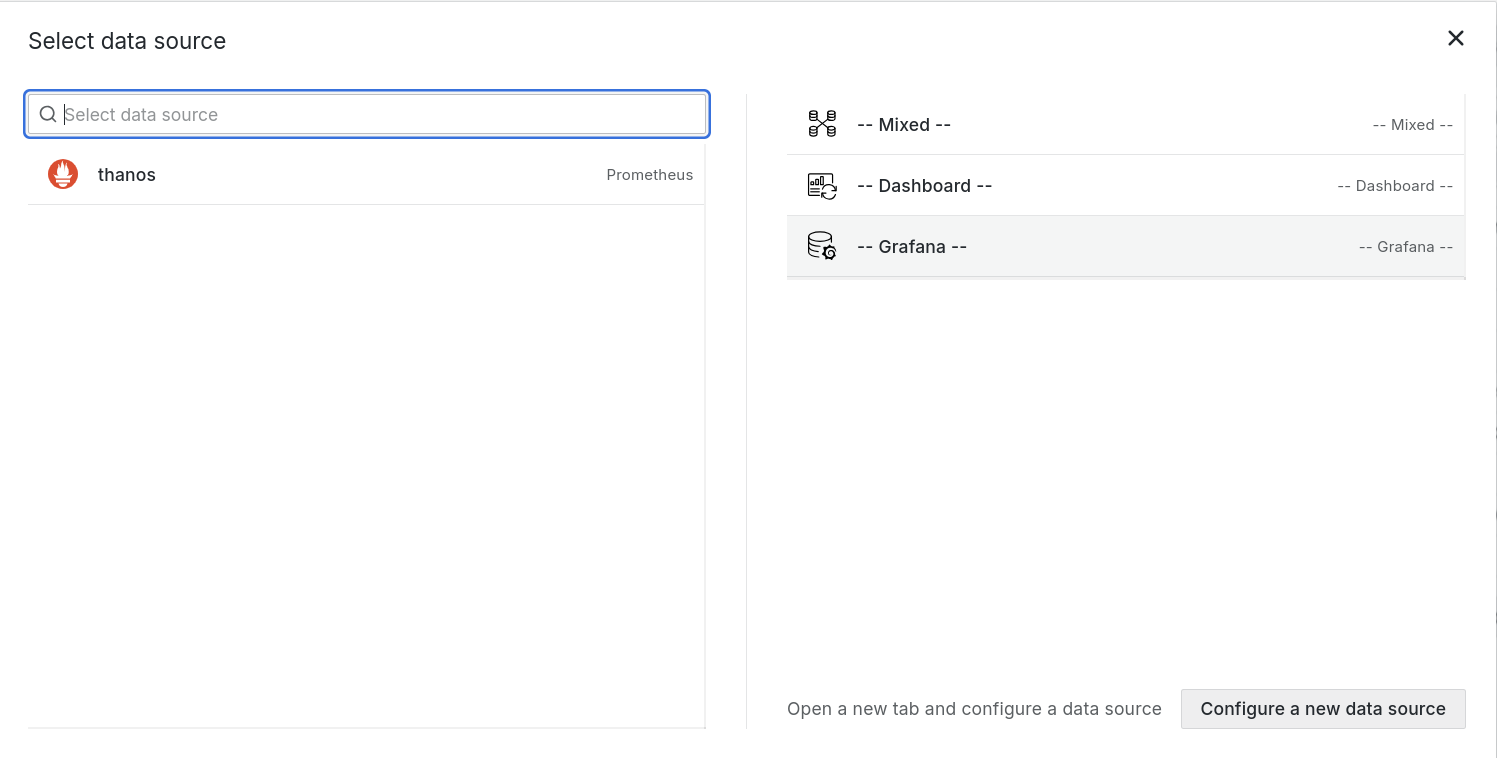The height and width of the screenshot is (758, 1497).
Task: Select the -- Mixed -- data source
Action: click(1126, 124)
